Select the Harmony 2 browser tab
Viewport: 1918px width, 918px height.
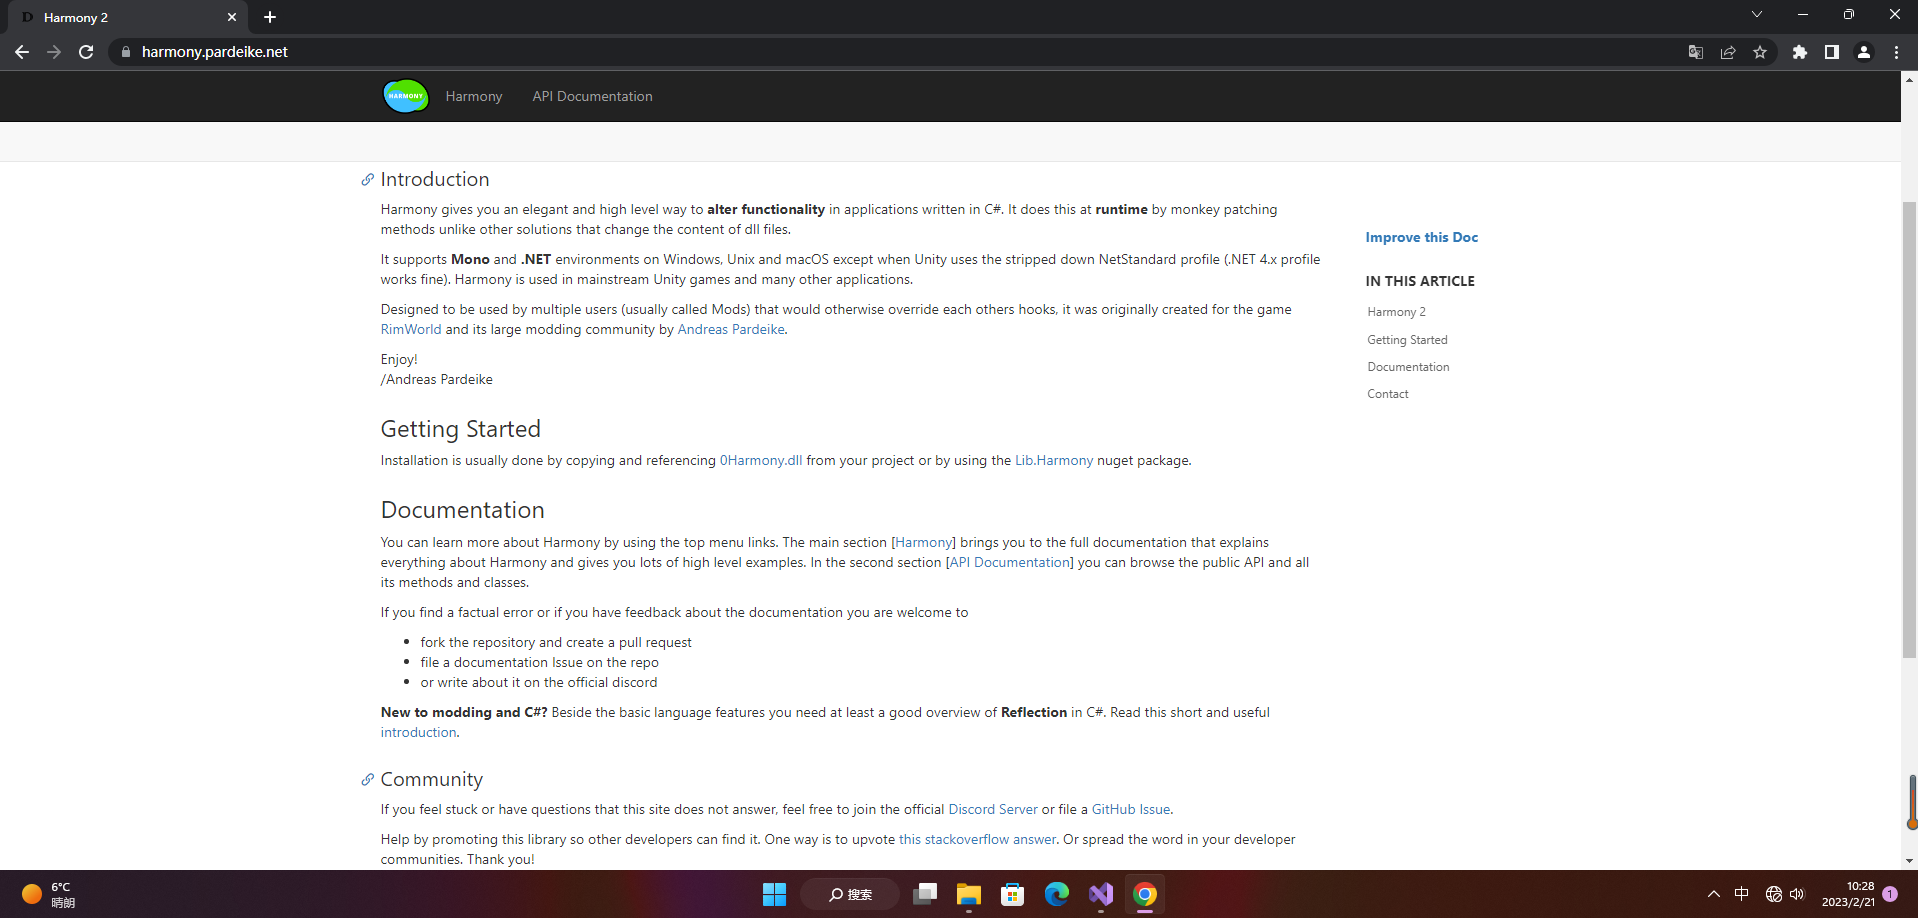[x=125, y=17]
